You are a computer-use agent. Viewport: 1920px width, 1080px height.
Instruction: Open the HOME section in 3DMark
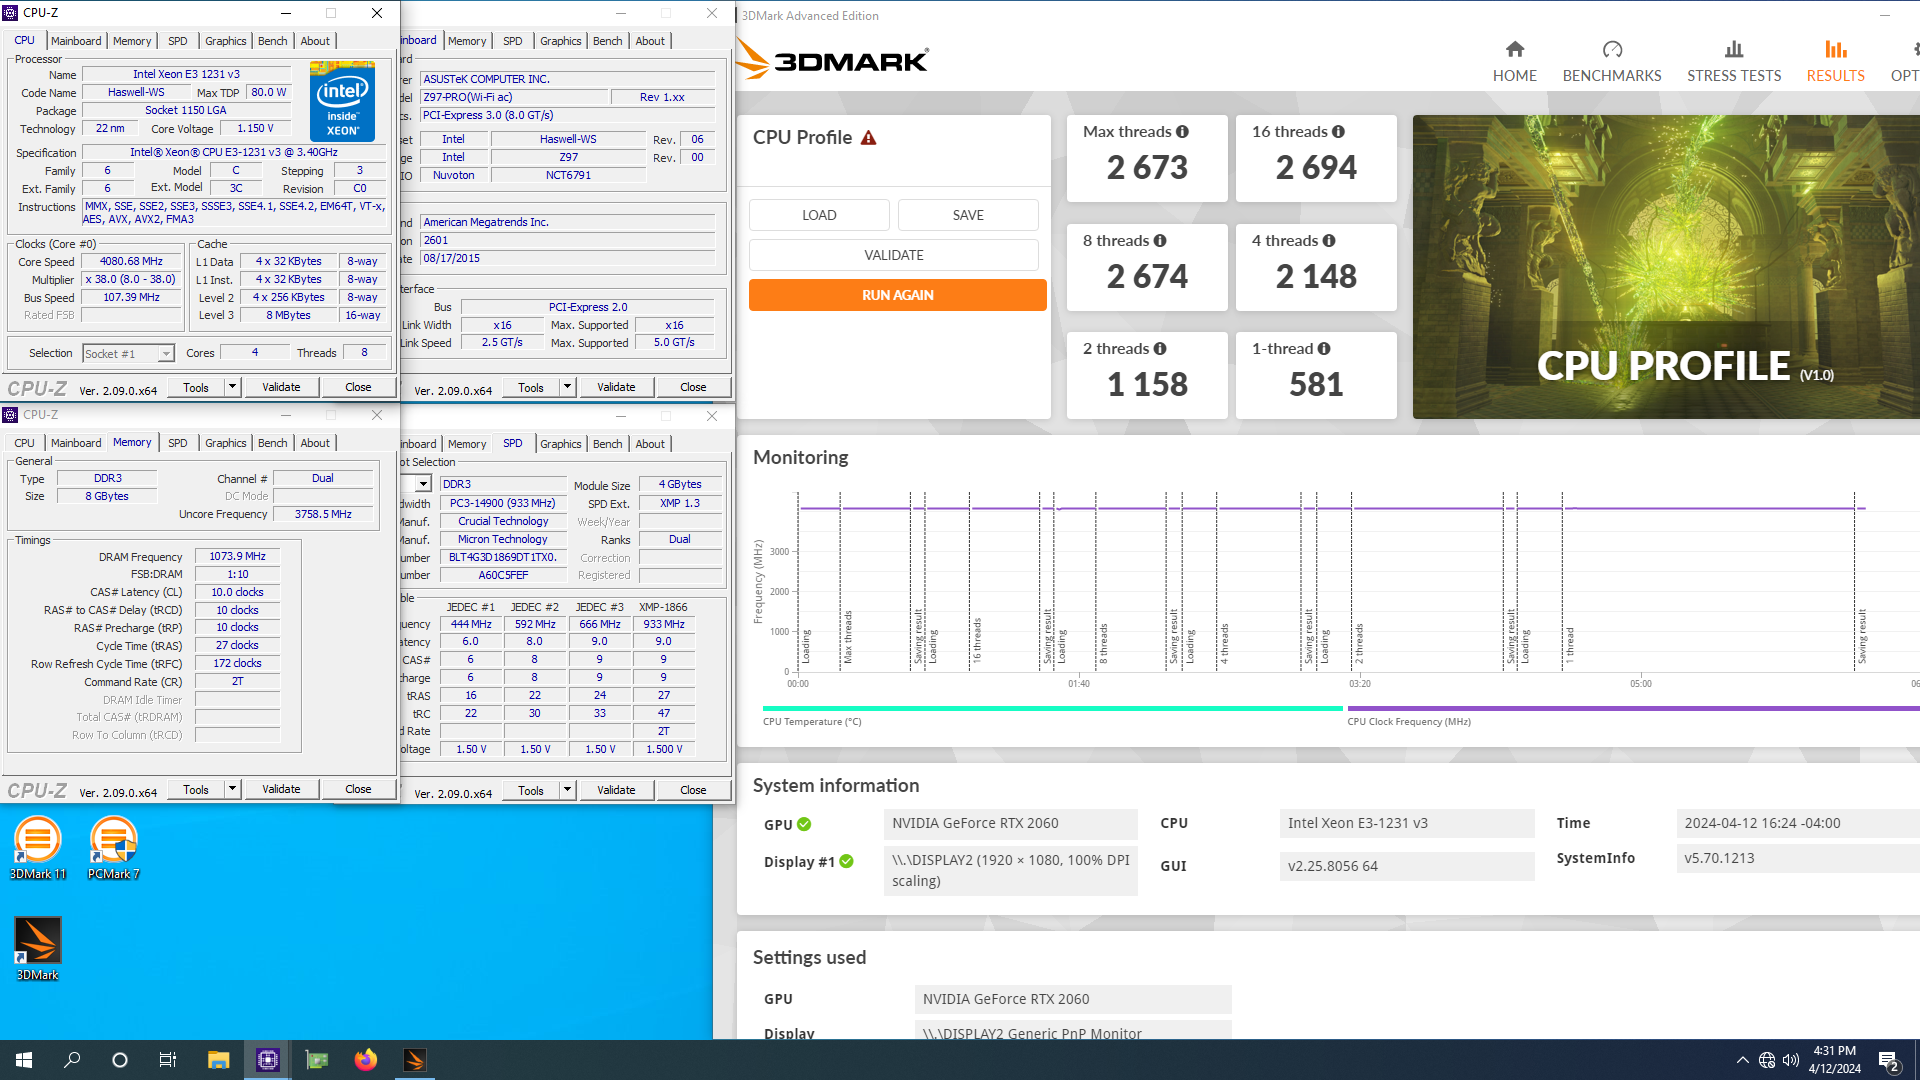(x=1514, y=61)
